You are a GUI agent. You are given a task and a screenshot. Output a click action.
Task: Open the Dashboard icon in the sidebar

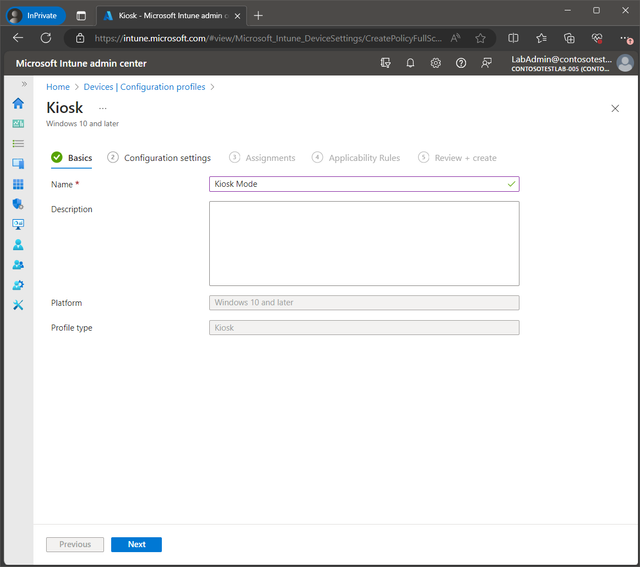pos(18,123)
